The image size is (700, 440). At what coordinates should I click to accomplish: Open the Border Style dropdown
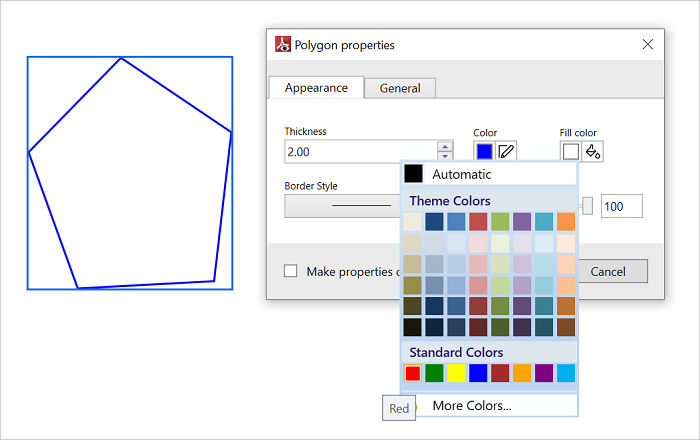point(342,206)
